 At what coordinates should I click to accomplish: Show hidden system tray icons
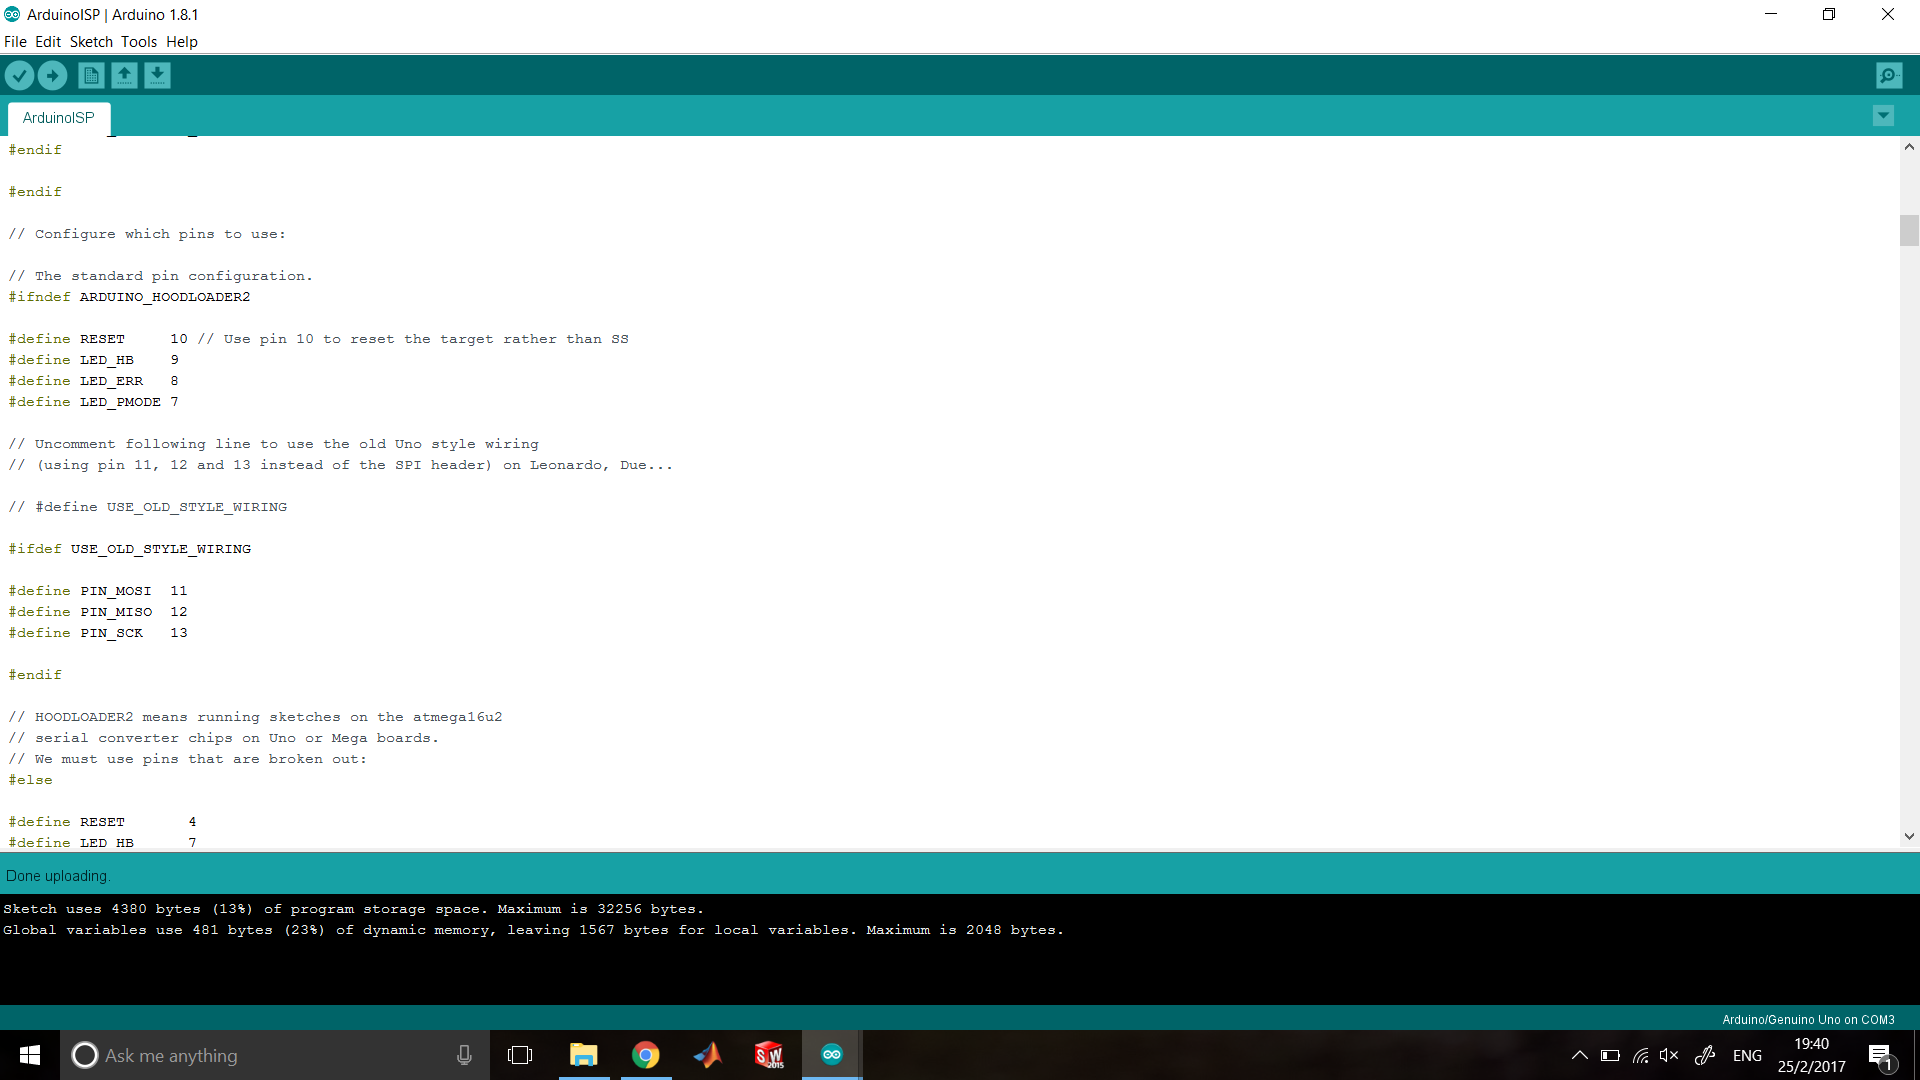(1580, 1055)
